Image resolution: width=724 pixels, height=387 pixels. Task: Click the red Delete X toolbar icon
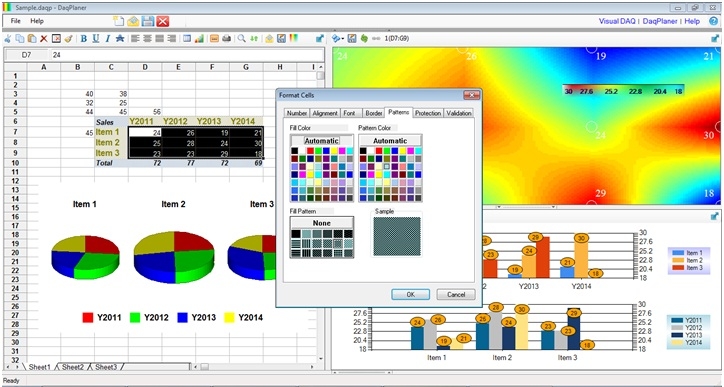(x=44, y=39)
